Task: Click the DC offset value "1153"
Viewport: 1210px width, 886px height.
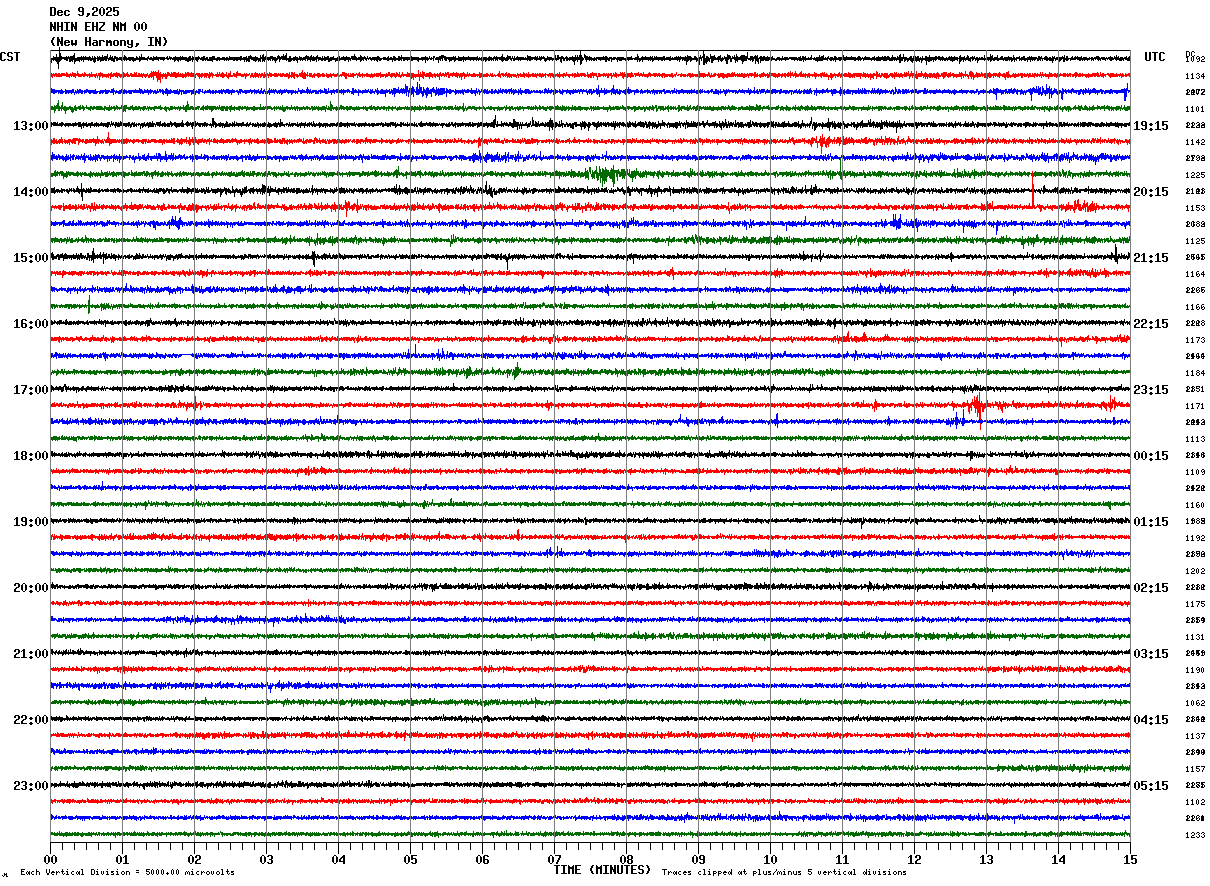Action: (1195, 208)
